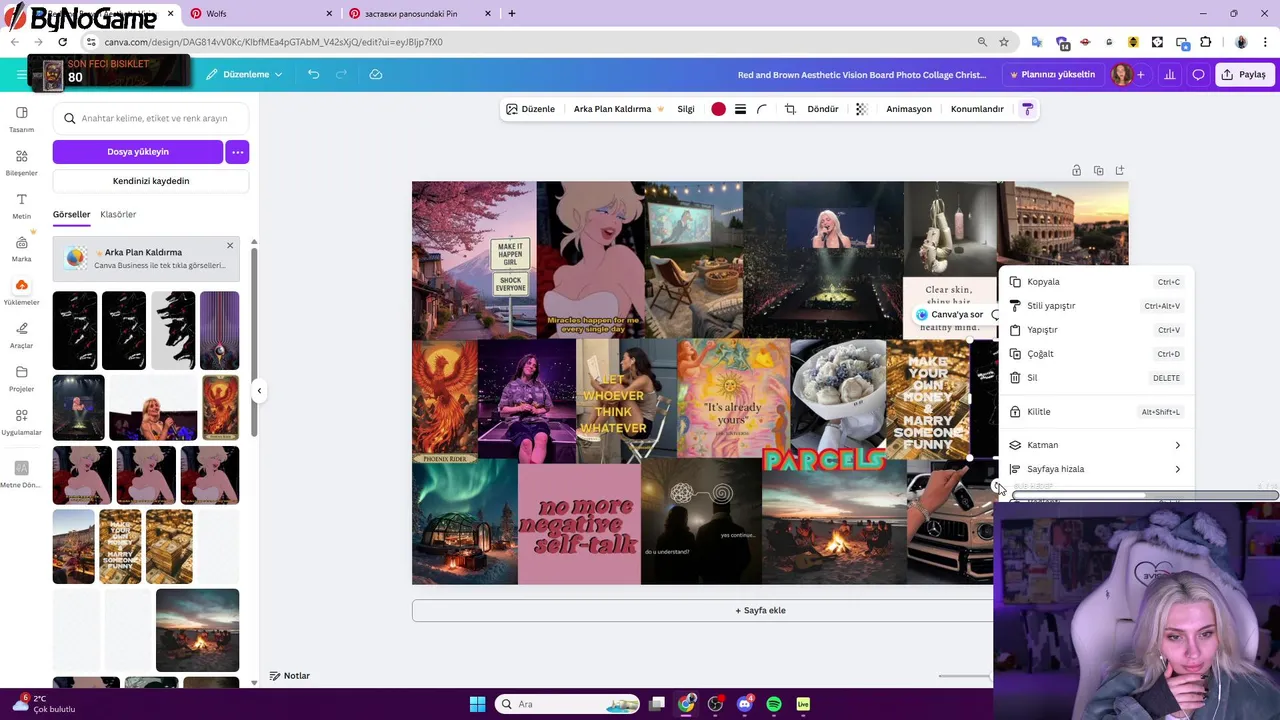Open Spotify from the taskbar
Viewport: 1280px width, 720px height.
click(774, 704)
